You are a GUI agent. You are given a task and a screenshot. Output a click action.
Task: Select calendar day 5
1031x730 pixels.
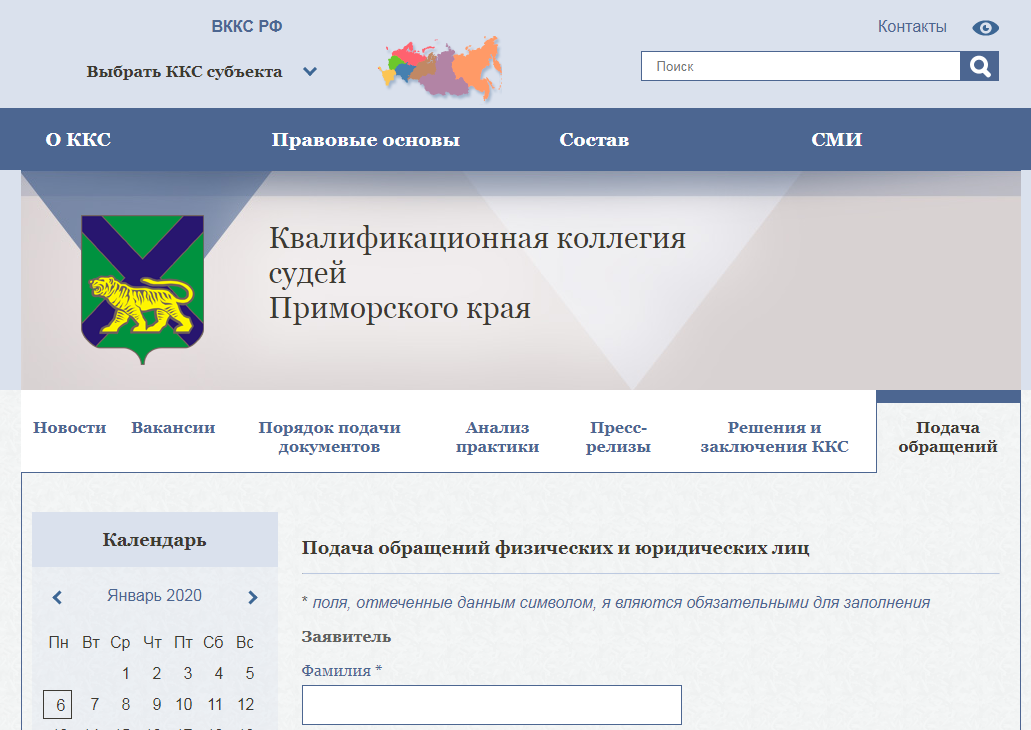[250, 673]
